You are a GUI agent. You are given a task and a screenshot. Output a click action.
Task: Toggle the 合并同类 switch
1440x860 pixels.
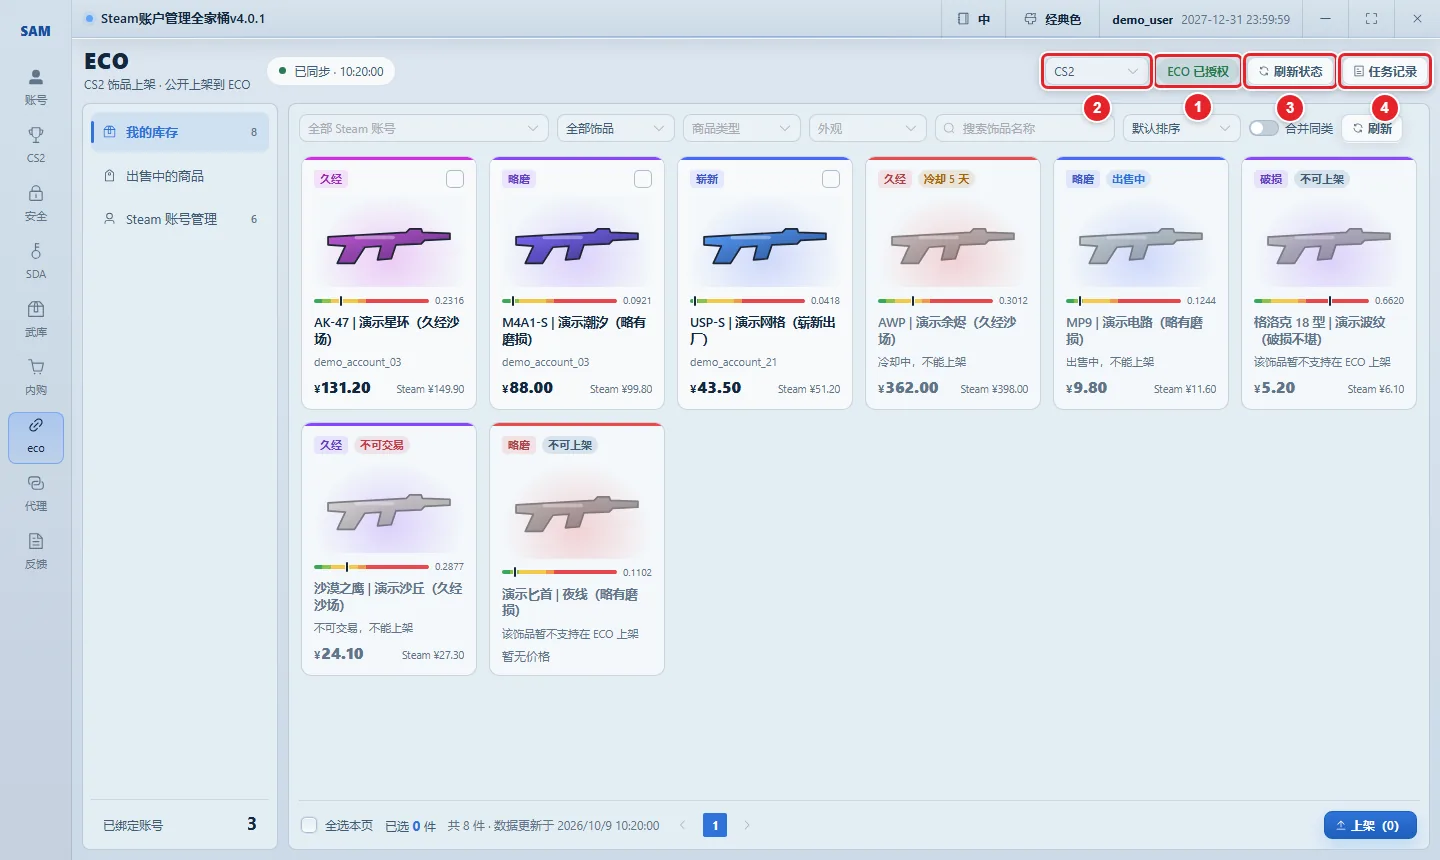tap(1264, 128)
